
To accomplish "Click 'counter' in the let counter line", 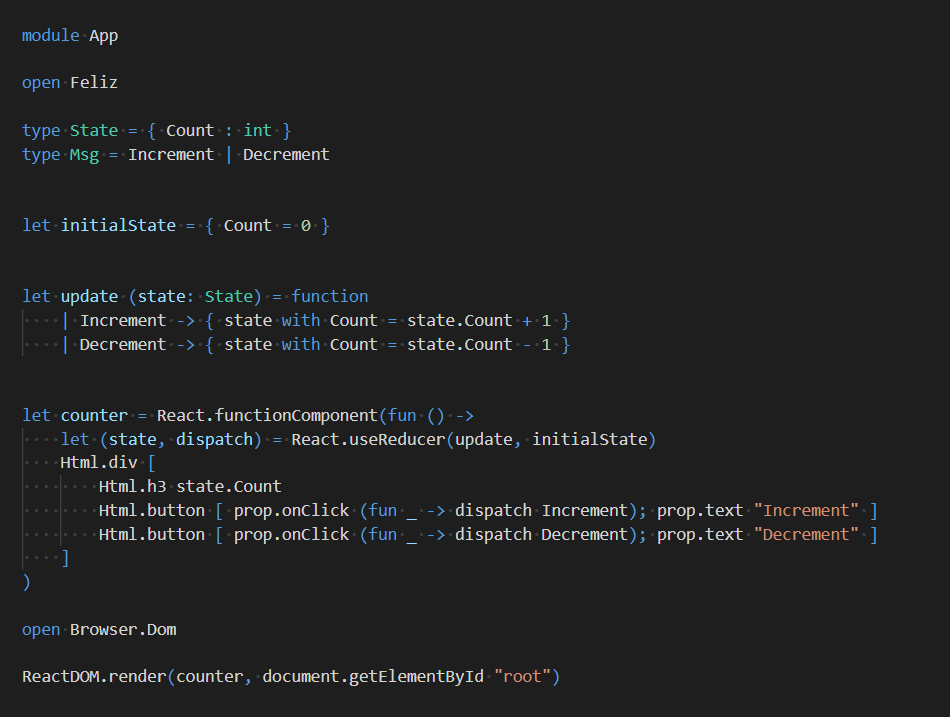I will [x=94, y=416].
